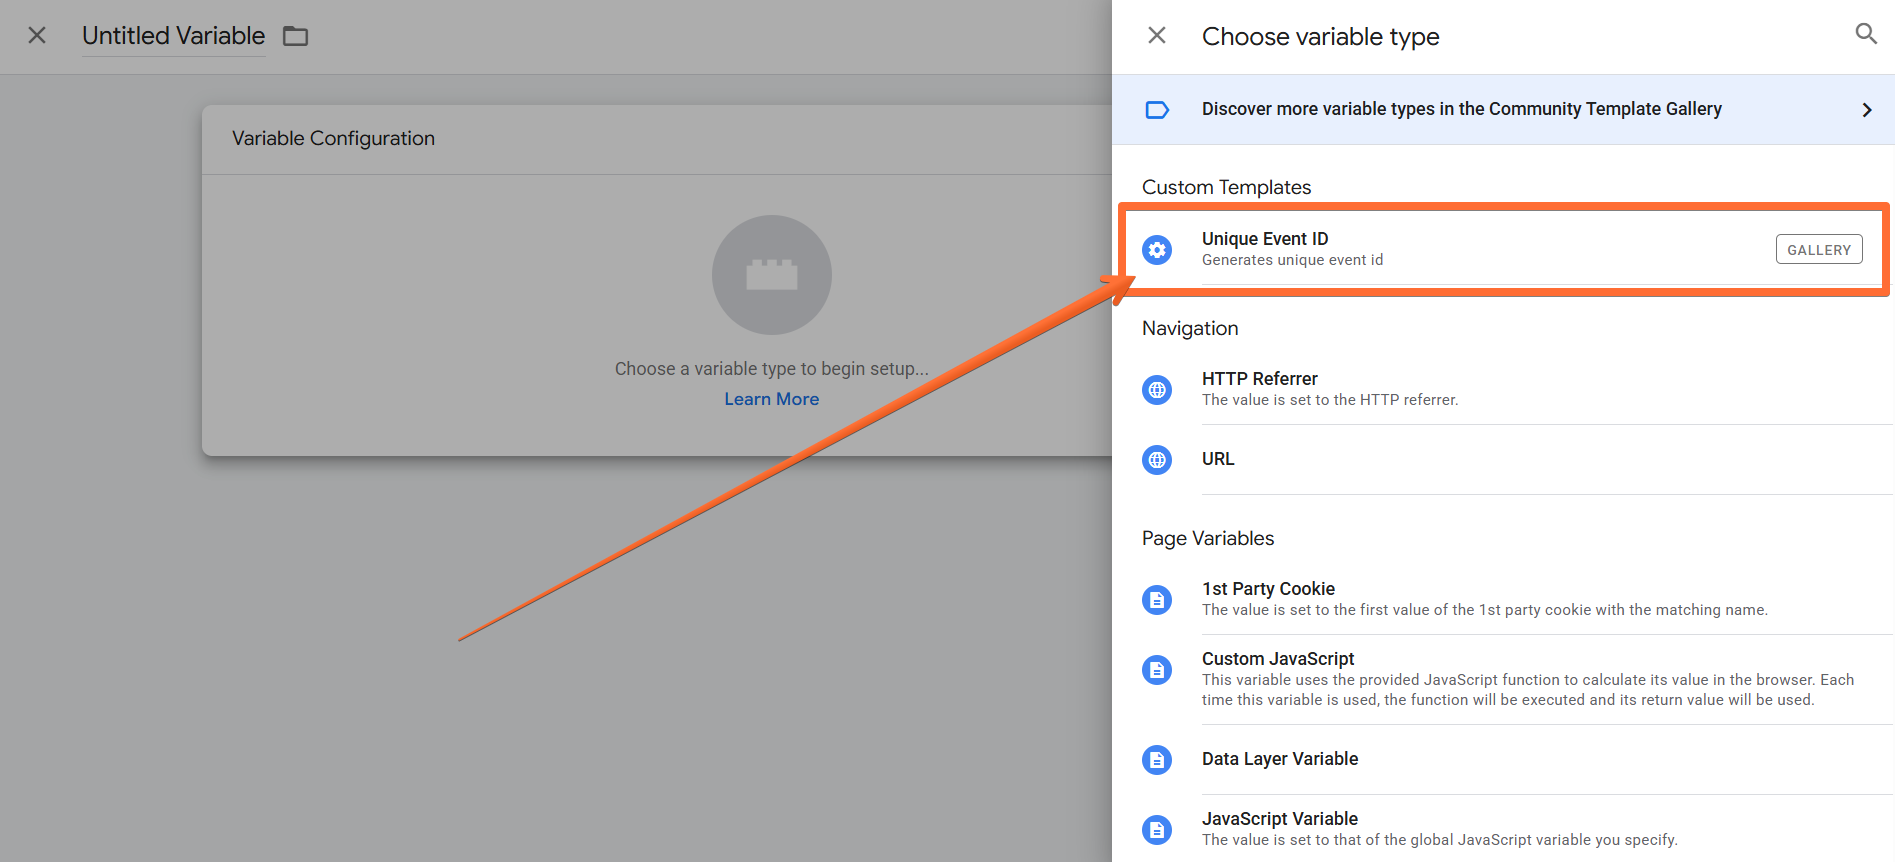Search variable types with magnifier icon
This screenshot has height=862, width=1895.
(1866, 34)
